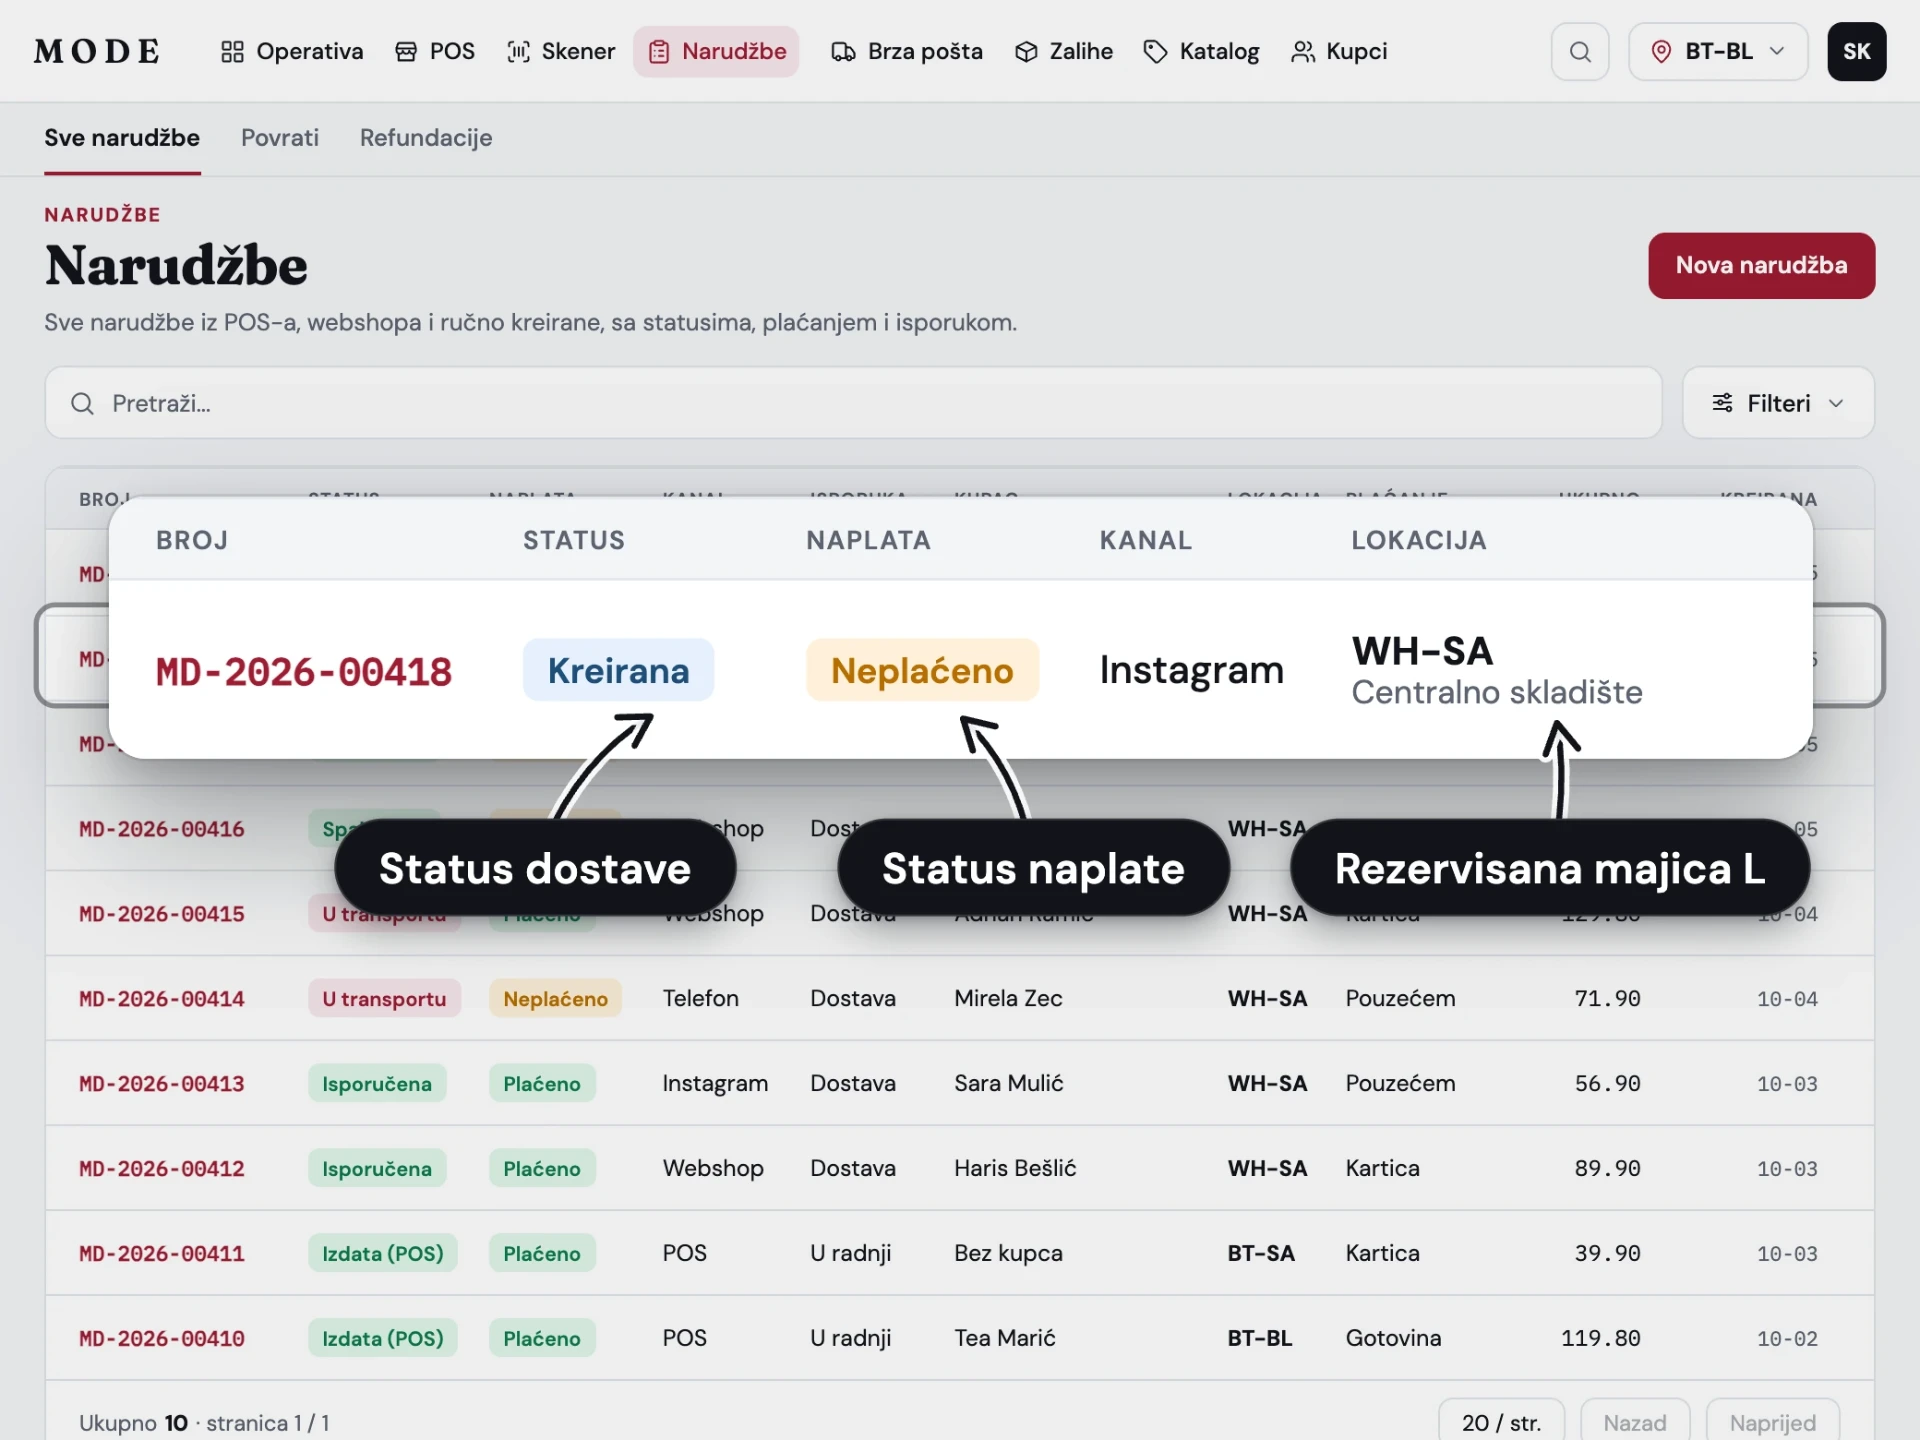Click the Isporučena badge for MD-2026-00413

pyautogui.click(x=377, y=1084)
